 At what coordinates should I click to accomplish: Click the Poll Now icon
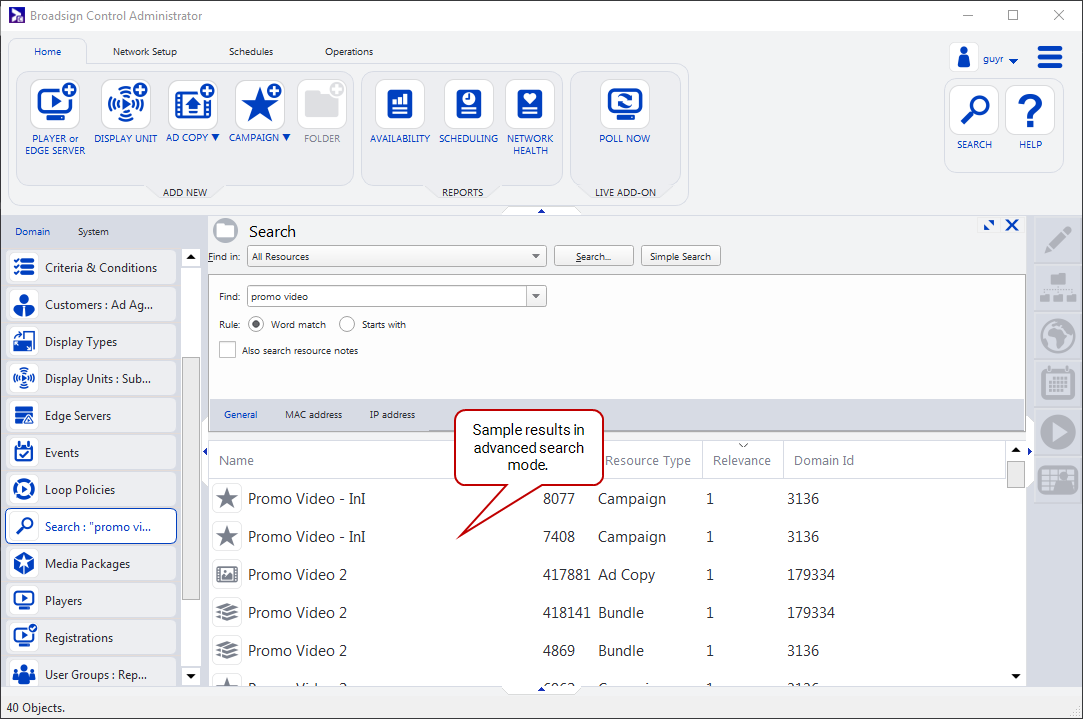(624, 105)
